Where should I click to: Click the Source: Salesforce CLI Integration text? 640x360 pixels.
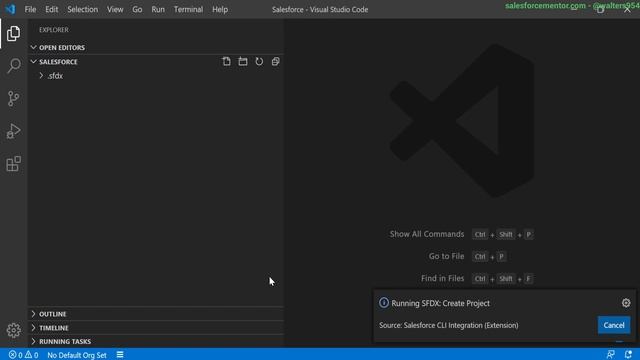tap(449, 325)
